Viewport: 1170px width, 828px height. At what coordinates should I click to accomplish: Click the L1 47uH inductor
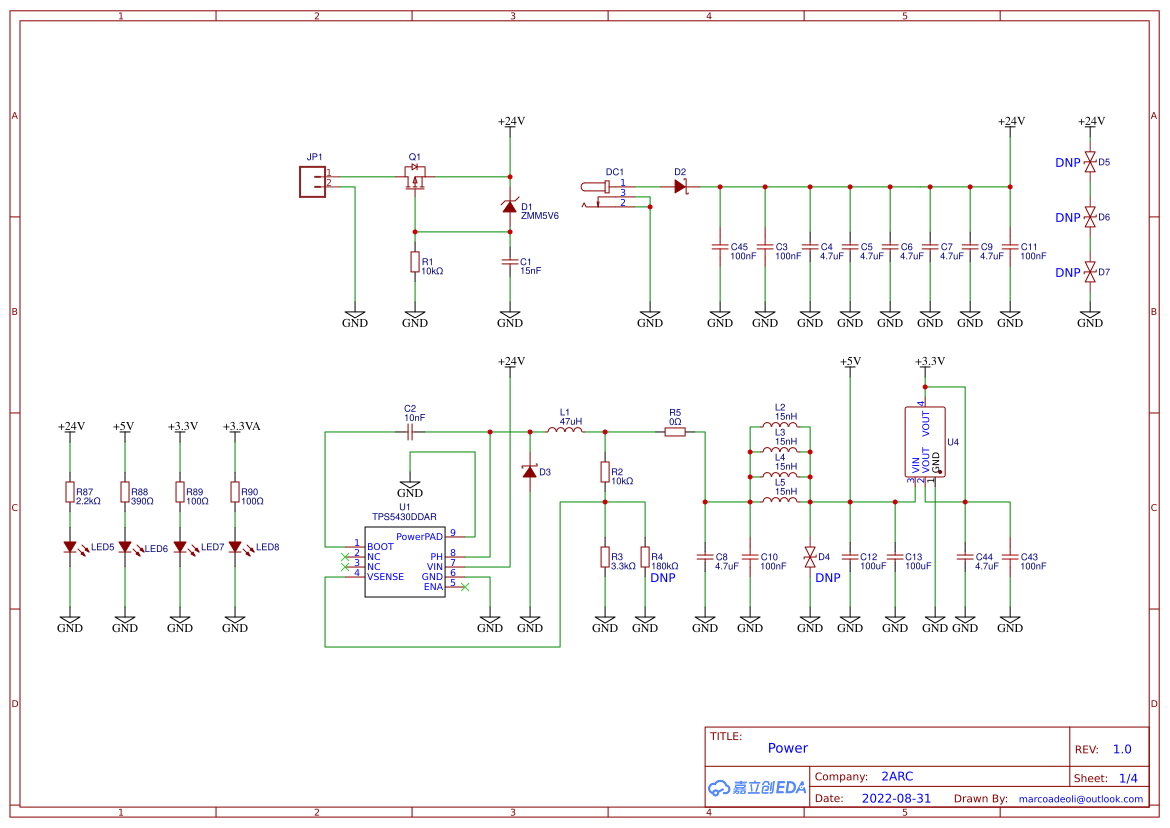[565, 431]
